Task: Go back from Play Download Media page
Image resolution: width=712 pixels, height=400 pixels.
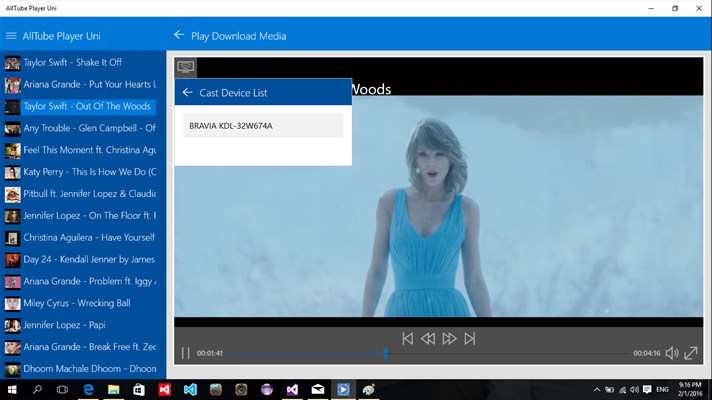Action: coord(179,35)
